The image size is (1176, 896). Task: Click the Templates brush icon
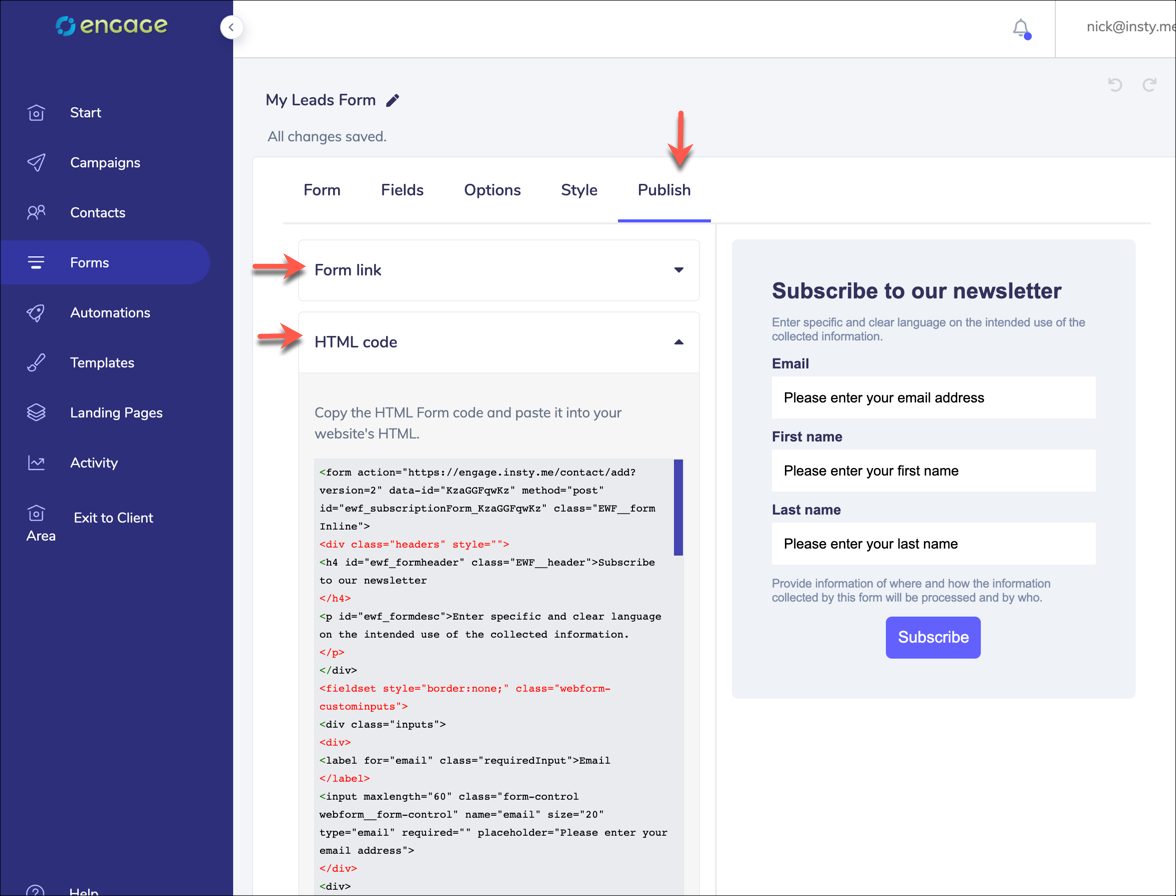pos(36,363)
